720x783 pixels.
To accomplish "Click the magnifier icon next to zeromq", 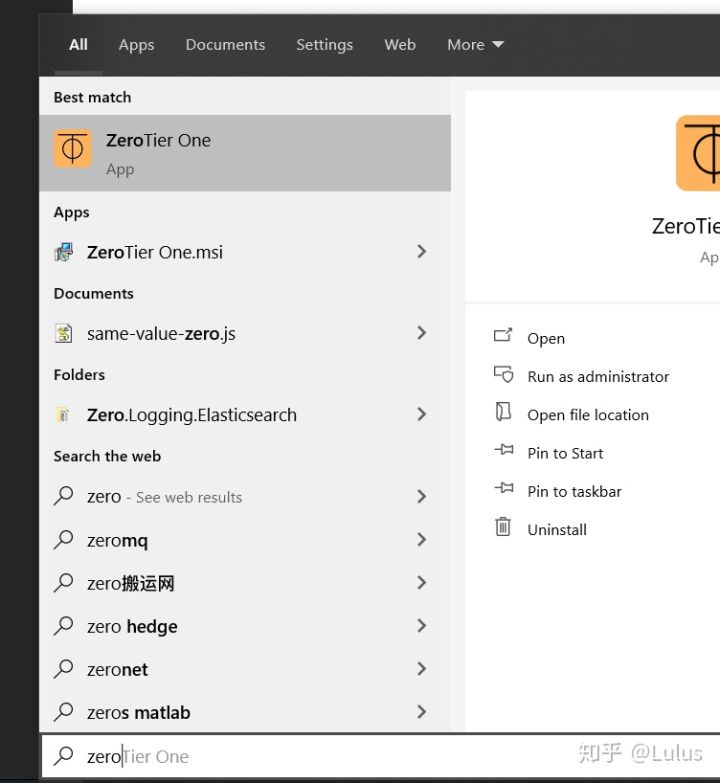I will click(63, 539).
